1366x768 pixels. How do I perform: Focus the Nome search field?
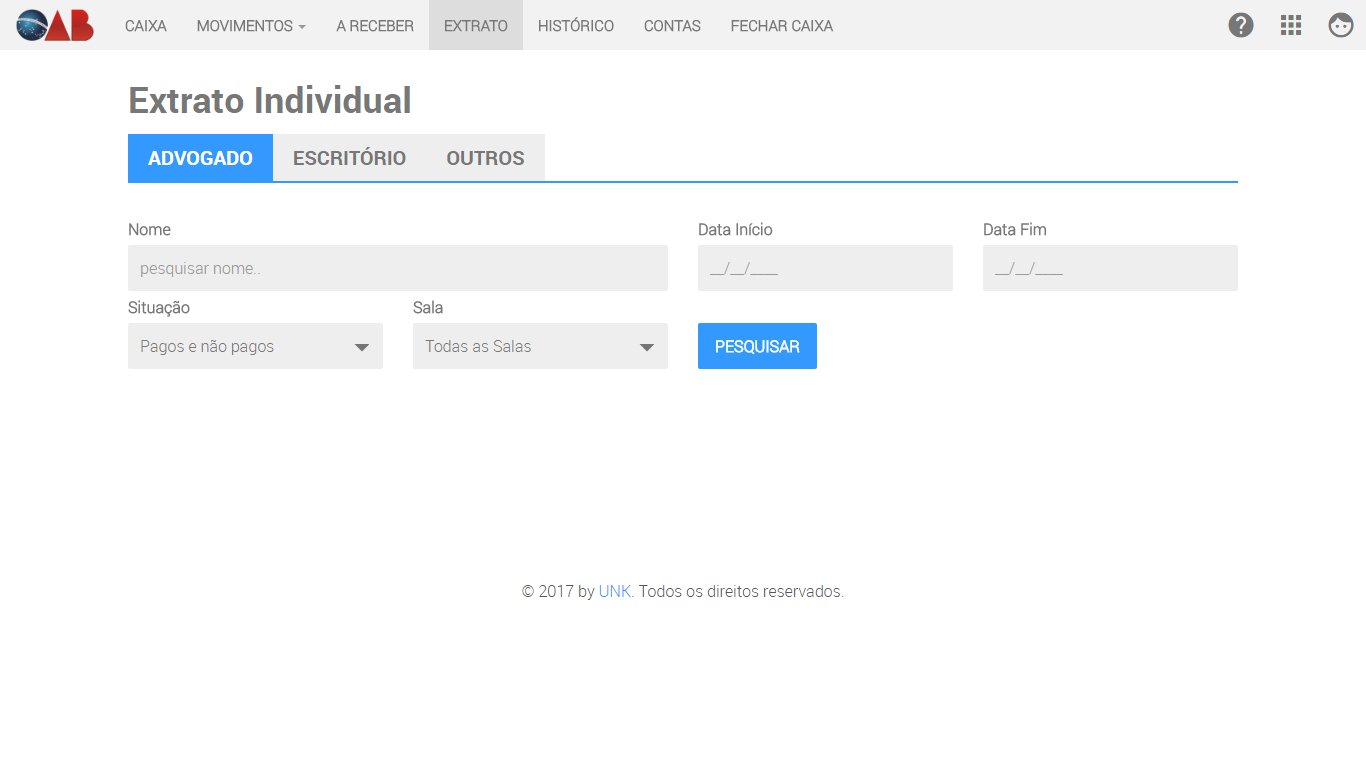coord(398,268)
